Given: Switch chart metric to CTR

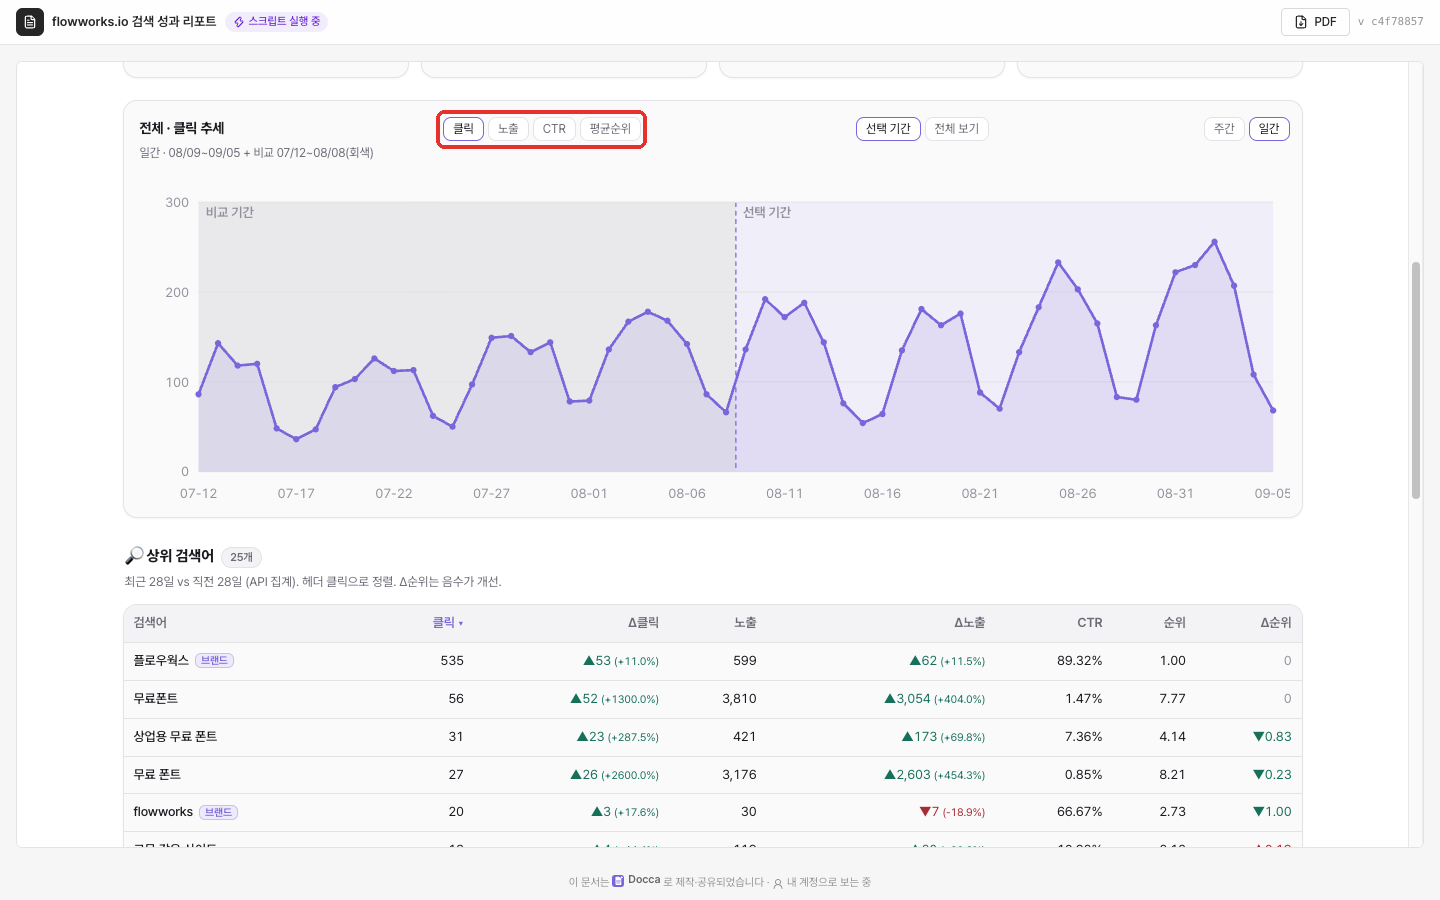Looking at the screenshot, I should (x=554, y=129).
